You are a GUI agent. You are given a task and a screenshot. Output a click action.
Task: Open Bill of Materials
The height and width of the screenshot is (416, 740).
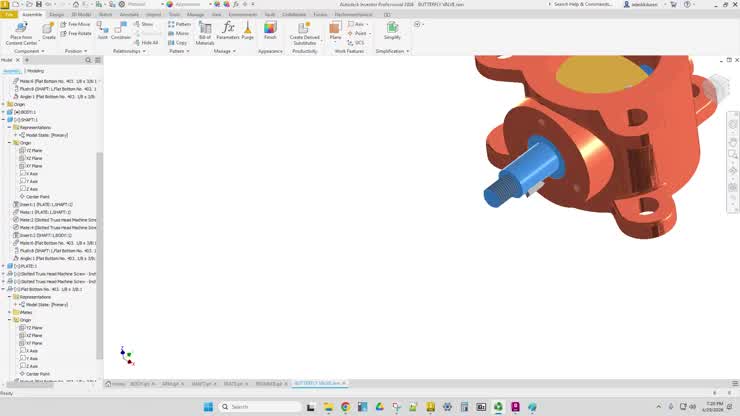pos(205,33)
